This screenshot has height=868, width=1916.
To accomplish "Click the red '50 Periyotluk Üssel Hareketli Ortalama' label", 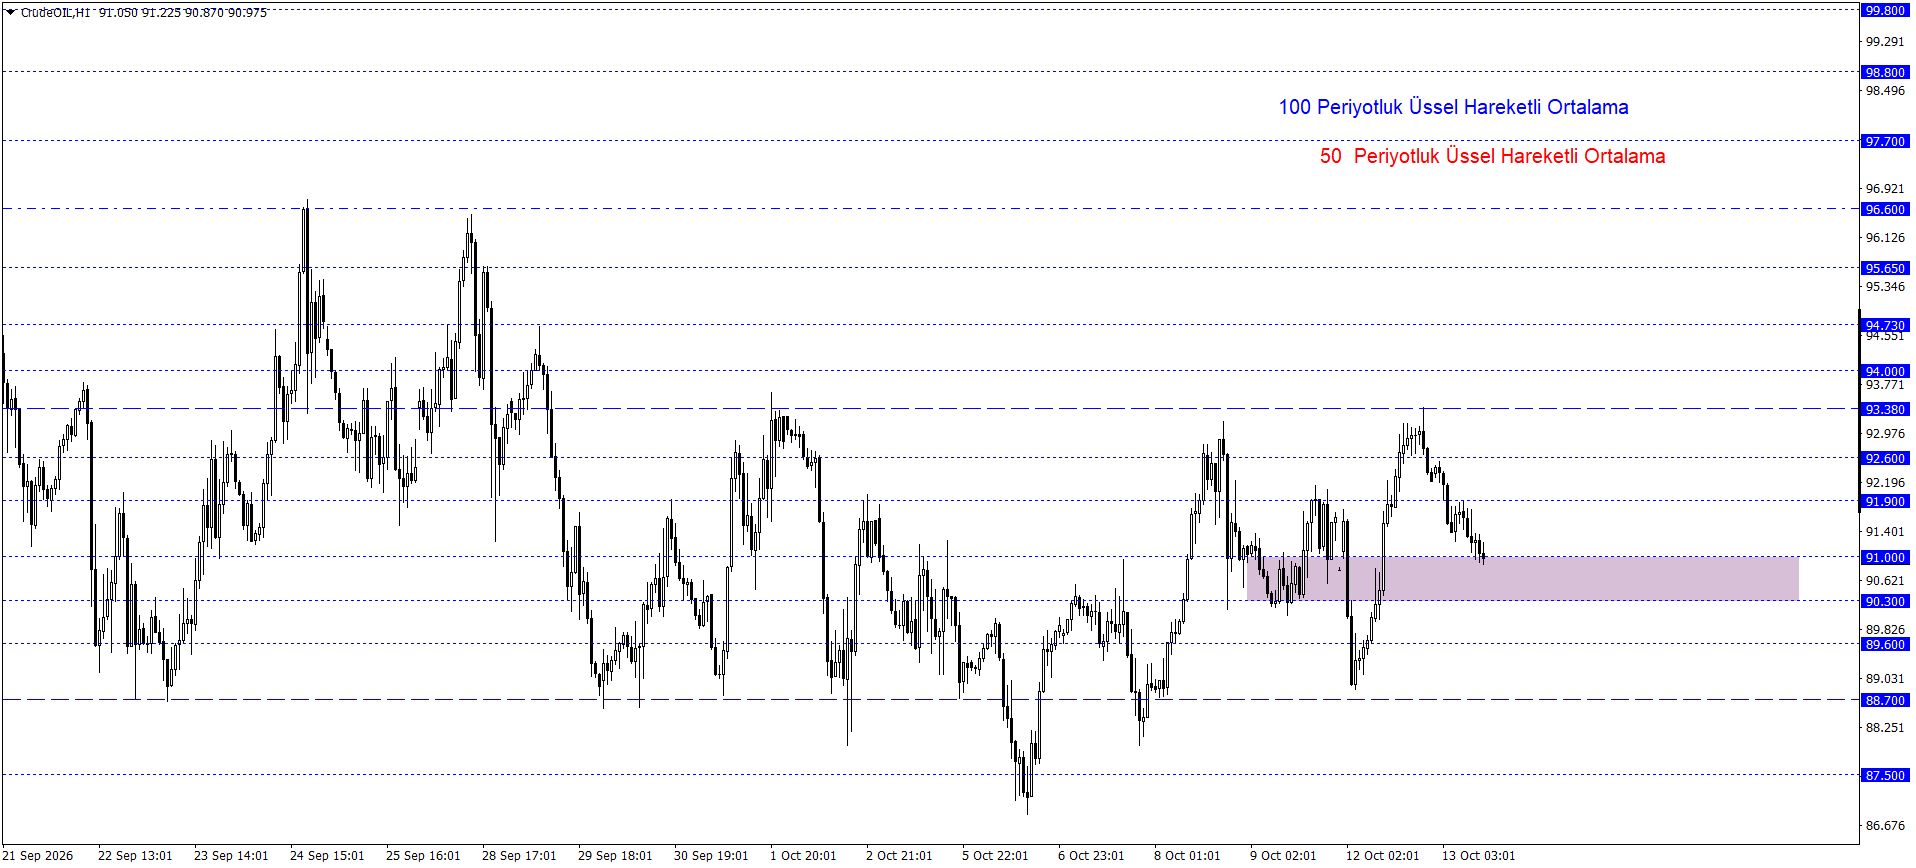I will 1492,156.
